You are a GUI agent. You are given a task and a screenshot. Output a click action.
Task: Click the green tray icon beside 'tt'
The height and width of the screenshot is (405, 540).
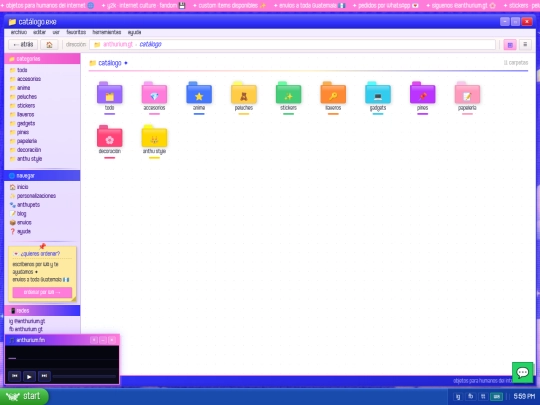496,396
